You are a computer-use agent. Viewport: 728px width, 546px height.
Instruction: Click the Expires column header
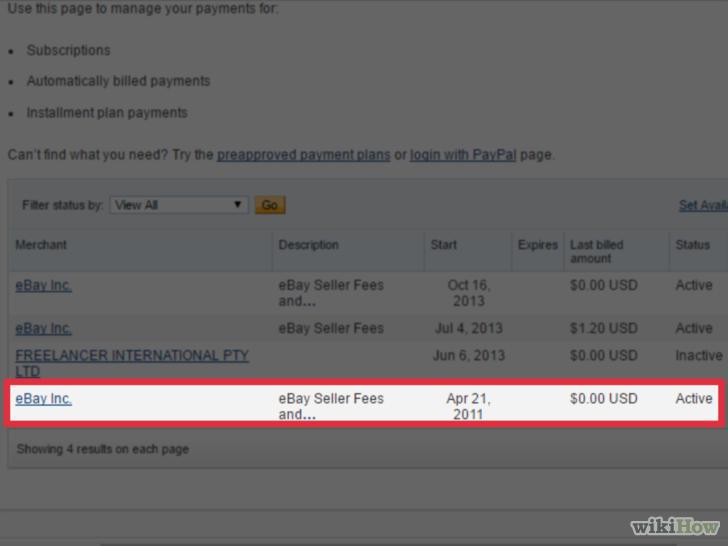coord(538,245)
